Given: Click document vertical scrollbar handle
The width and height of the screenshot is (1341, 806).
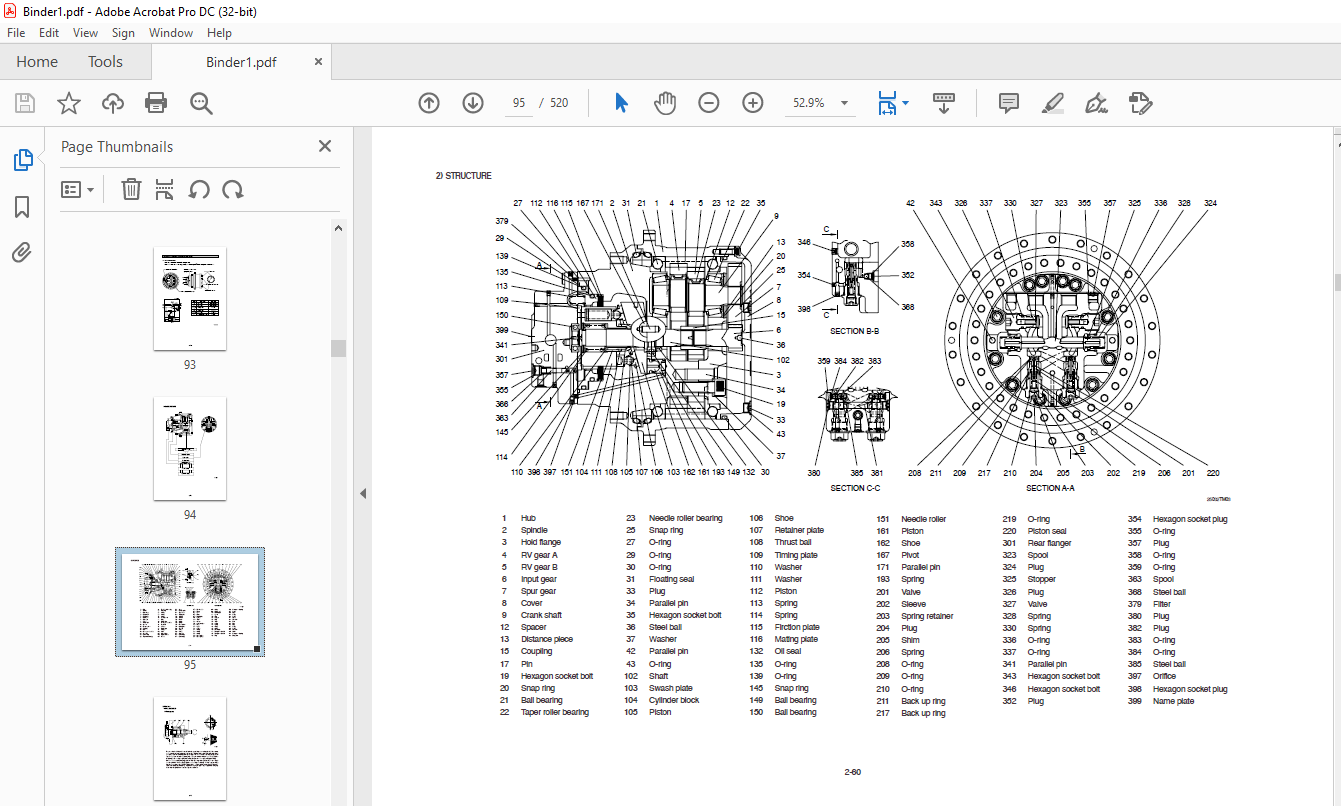Looking at the screenshot, I should tap(1337, 281).
